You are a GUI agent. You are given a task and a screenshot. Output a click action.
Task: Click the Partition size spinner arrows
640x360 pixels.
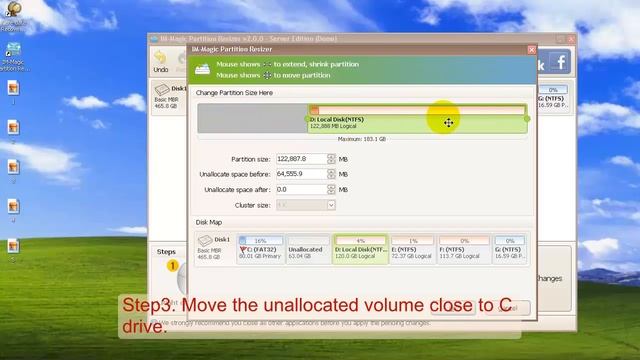pyautogui.click(x=331, y=159)
